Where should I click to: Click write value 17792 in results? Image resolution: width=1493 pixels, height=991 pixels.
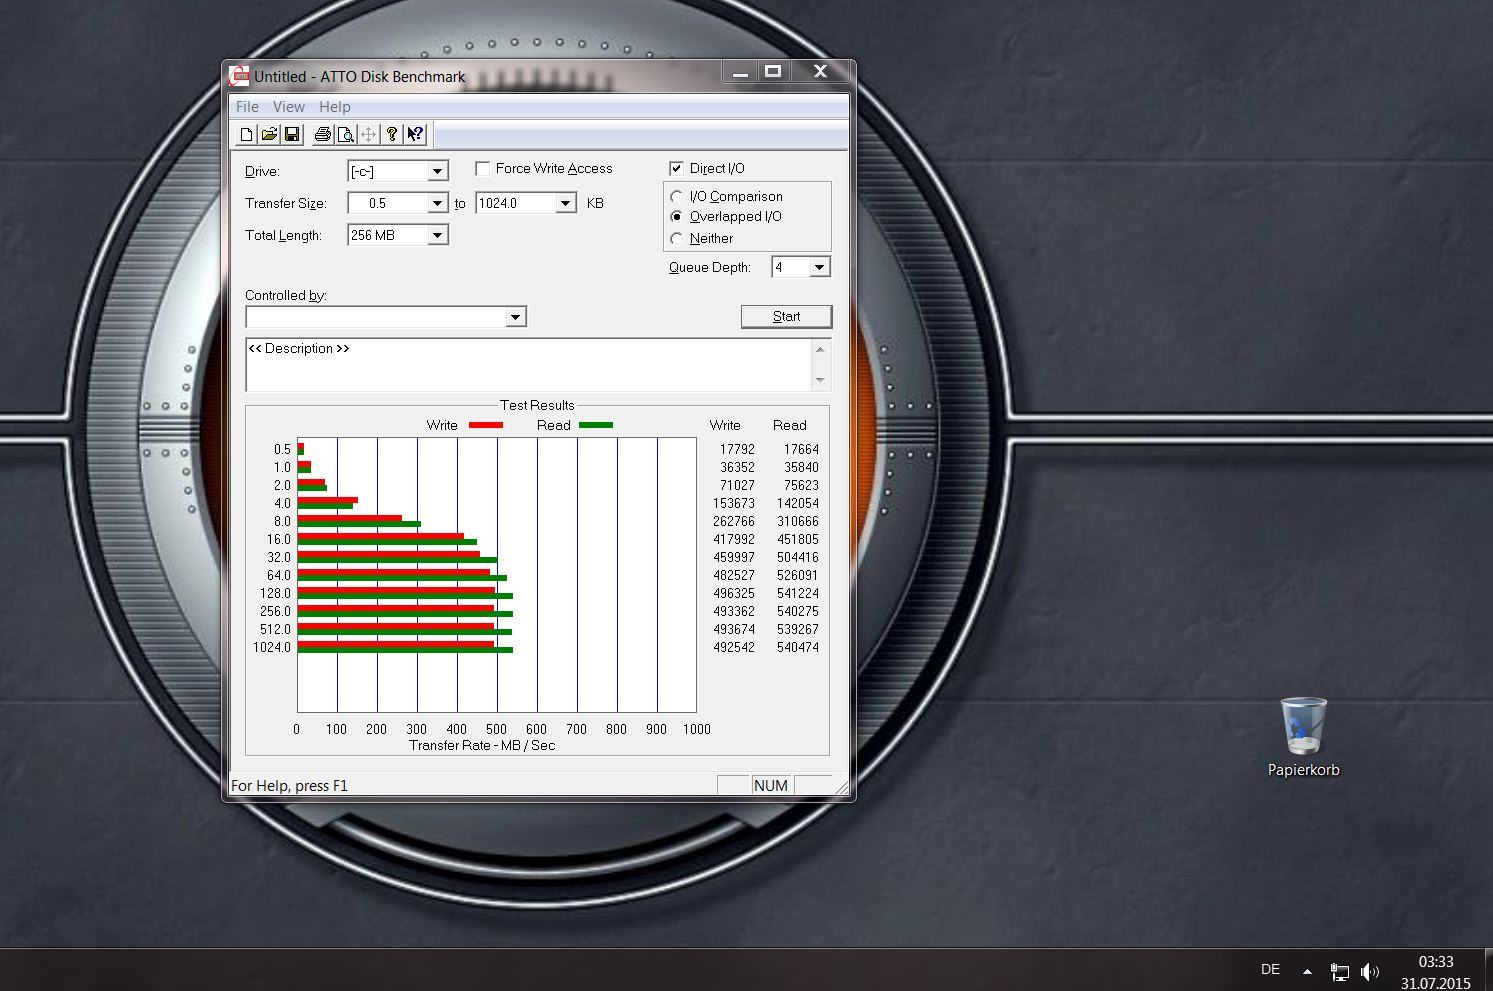pos(737,449)
